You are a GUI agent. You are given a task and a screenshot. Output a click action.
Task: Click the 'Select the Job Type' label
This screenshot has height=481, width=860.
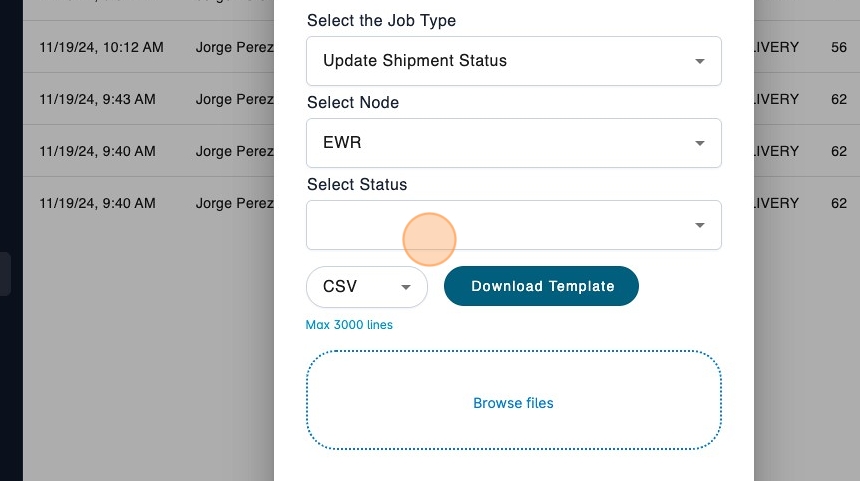point(381,20)
